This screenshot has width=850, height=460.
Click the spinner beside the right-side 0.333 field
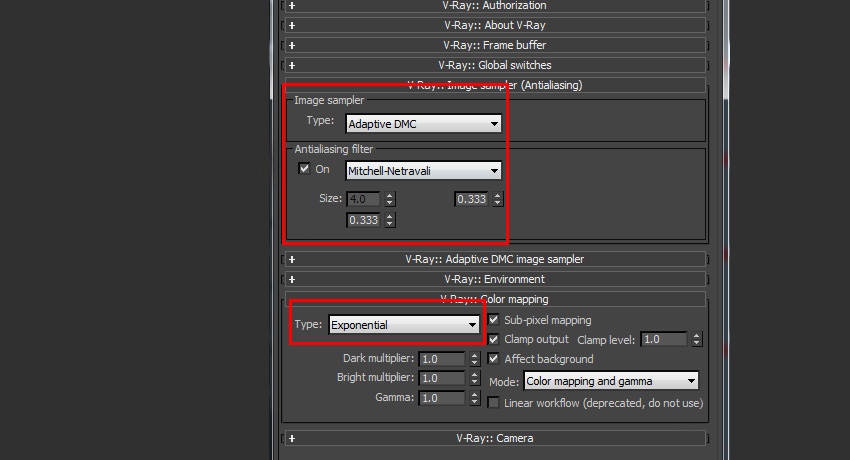click(498, 199)
